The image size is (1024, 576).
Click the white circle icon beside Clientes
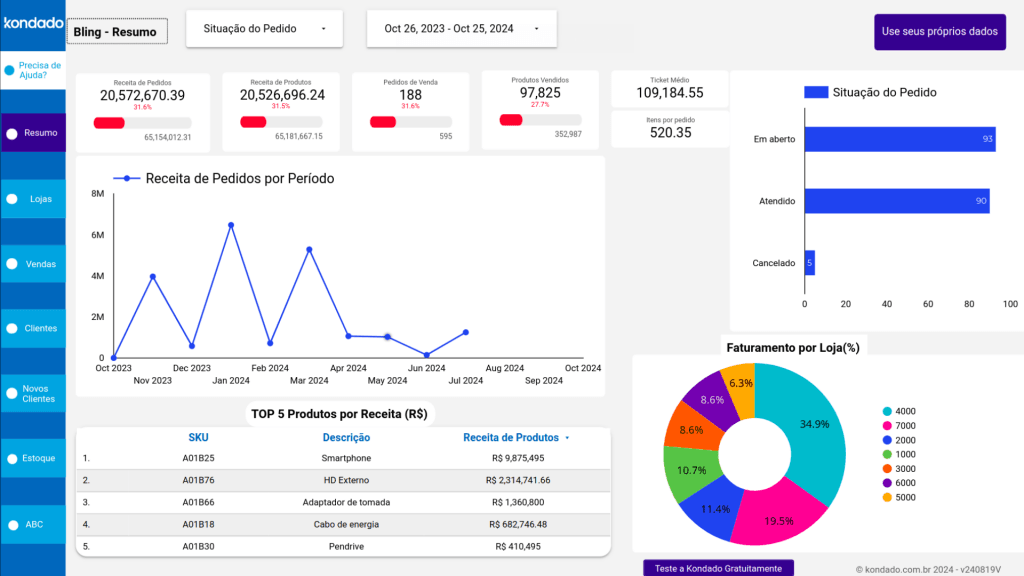coord(12,328)
